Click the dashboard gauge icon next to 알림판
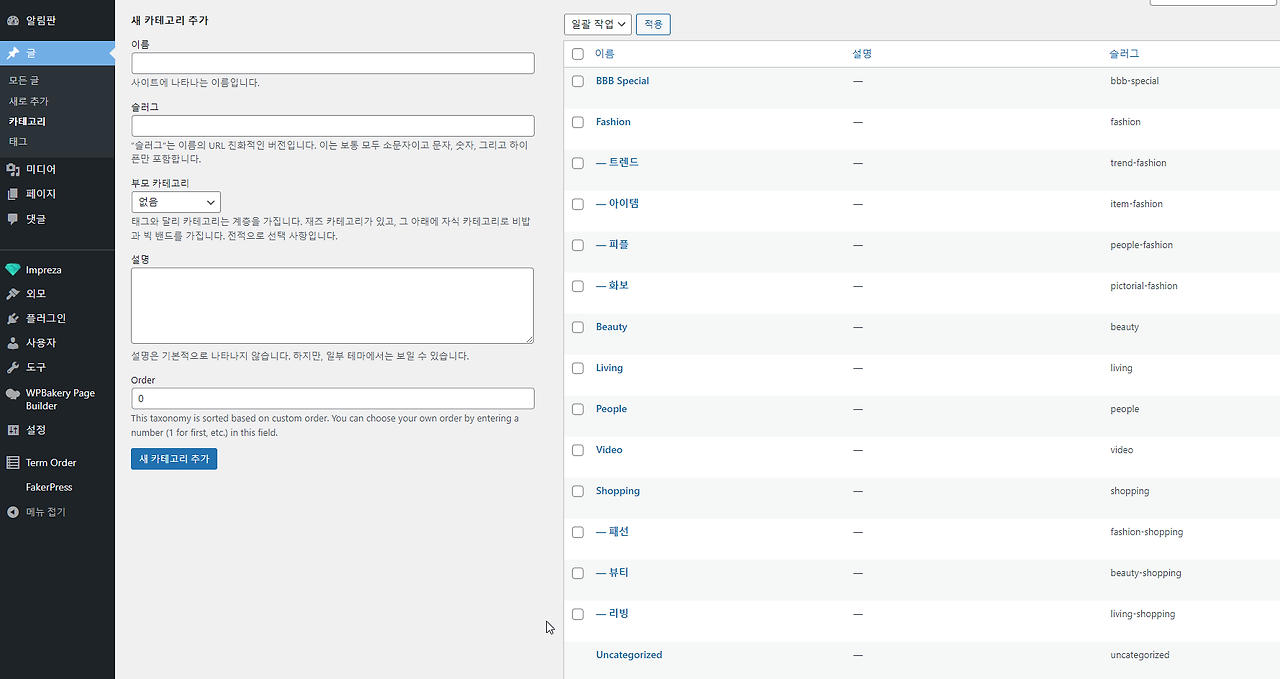The image size is (1280, 679). 13,20
